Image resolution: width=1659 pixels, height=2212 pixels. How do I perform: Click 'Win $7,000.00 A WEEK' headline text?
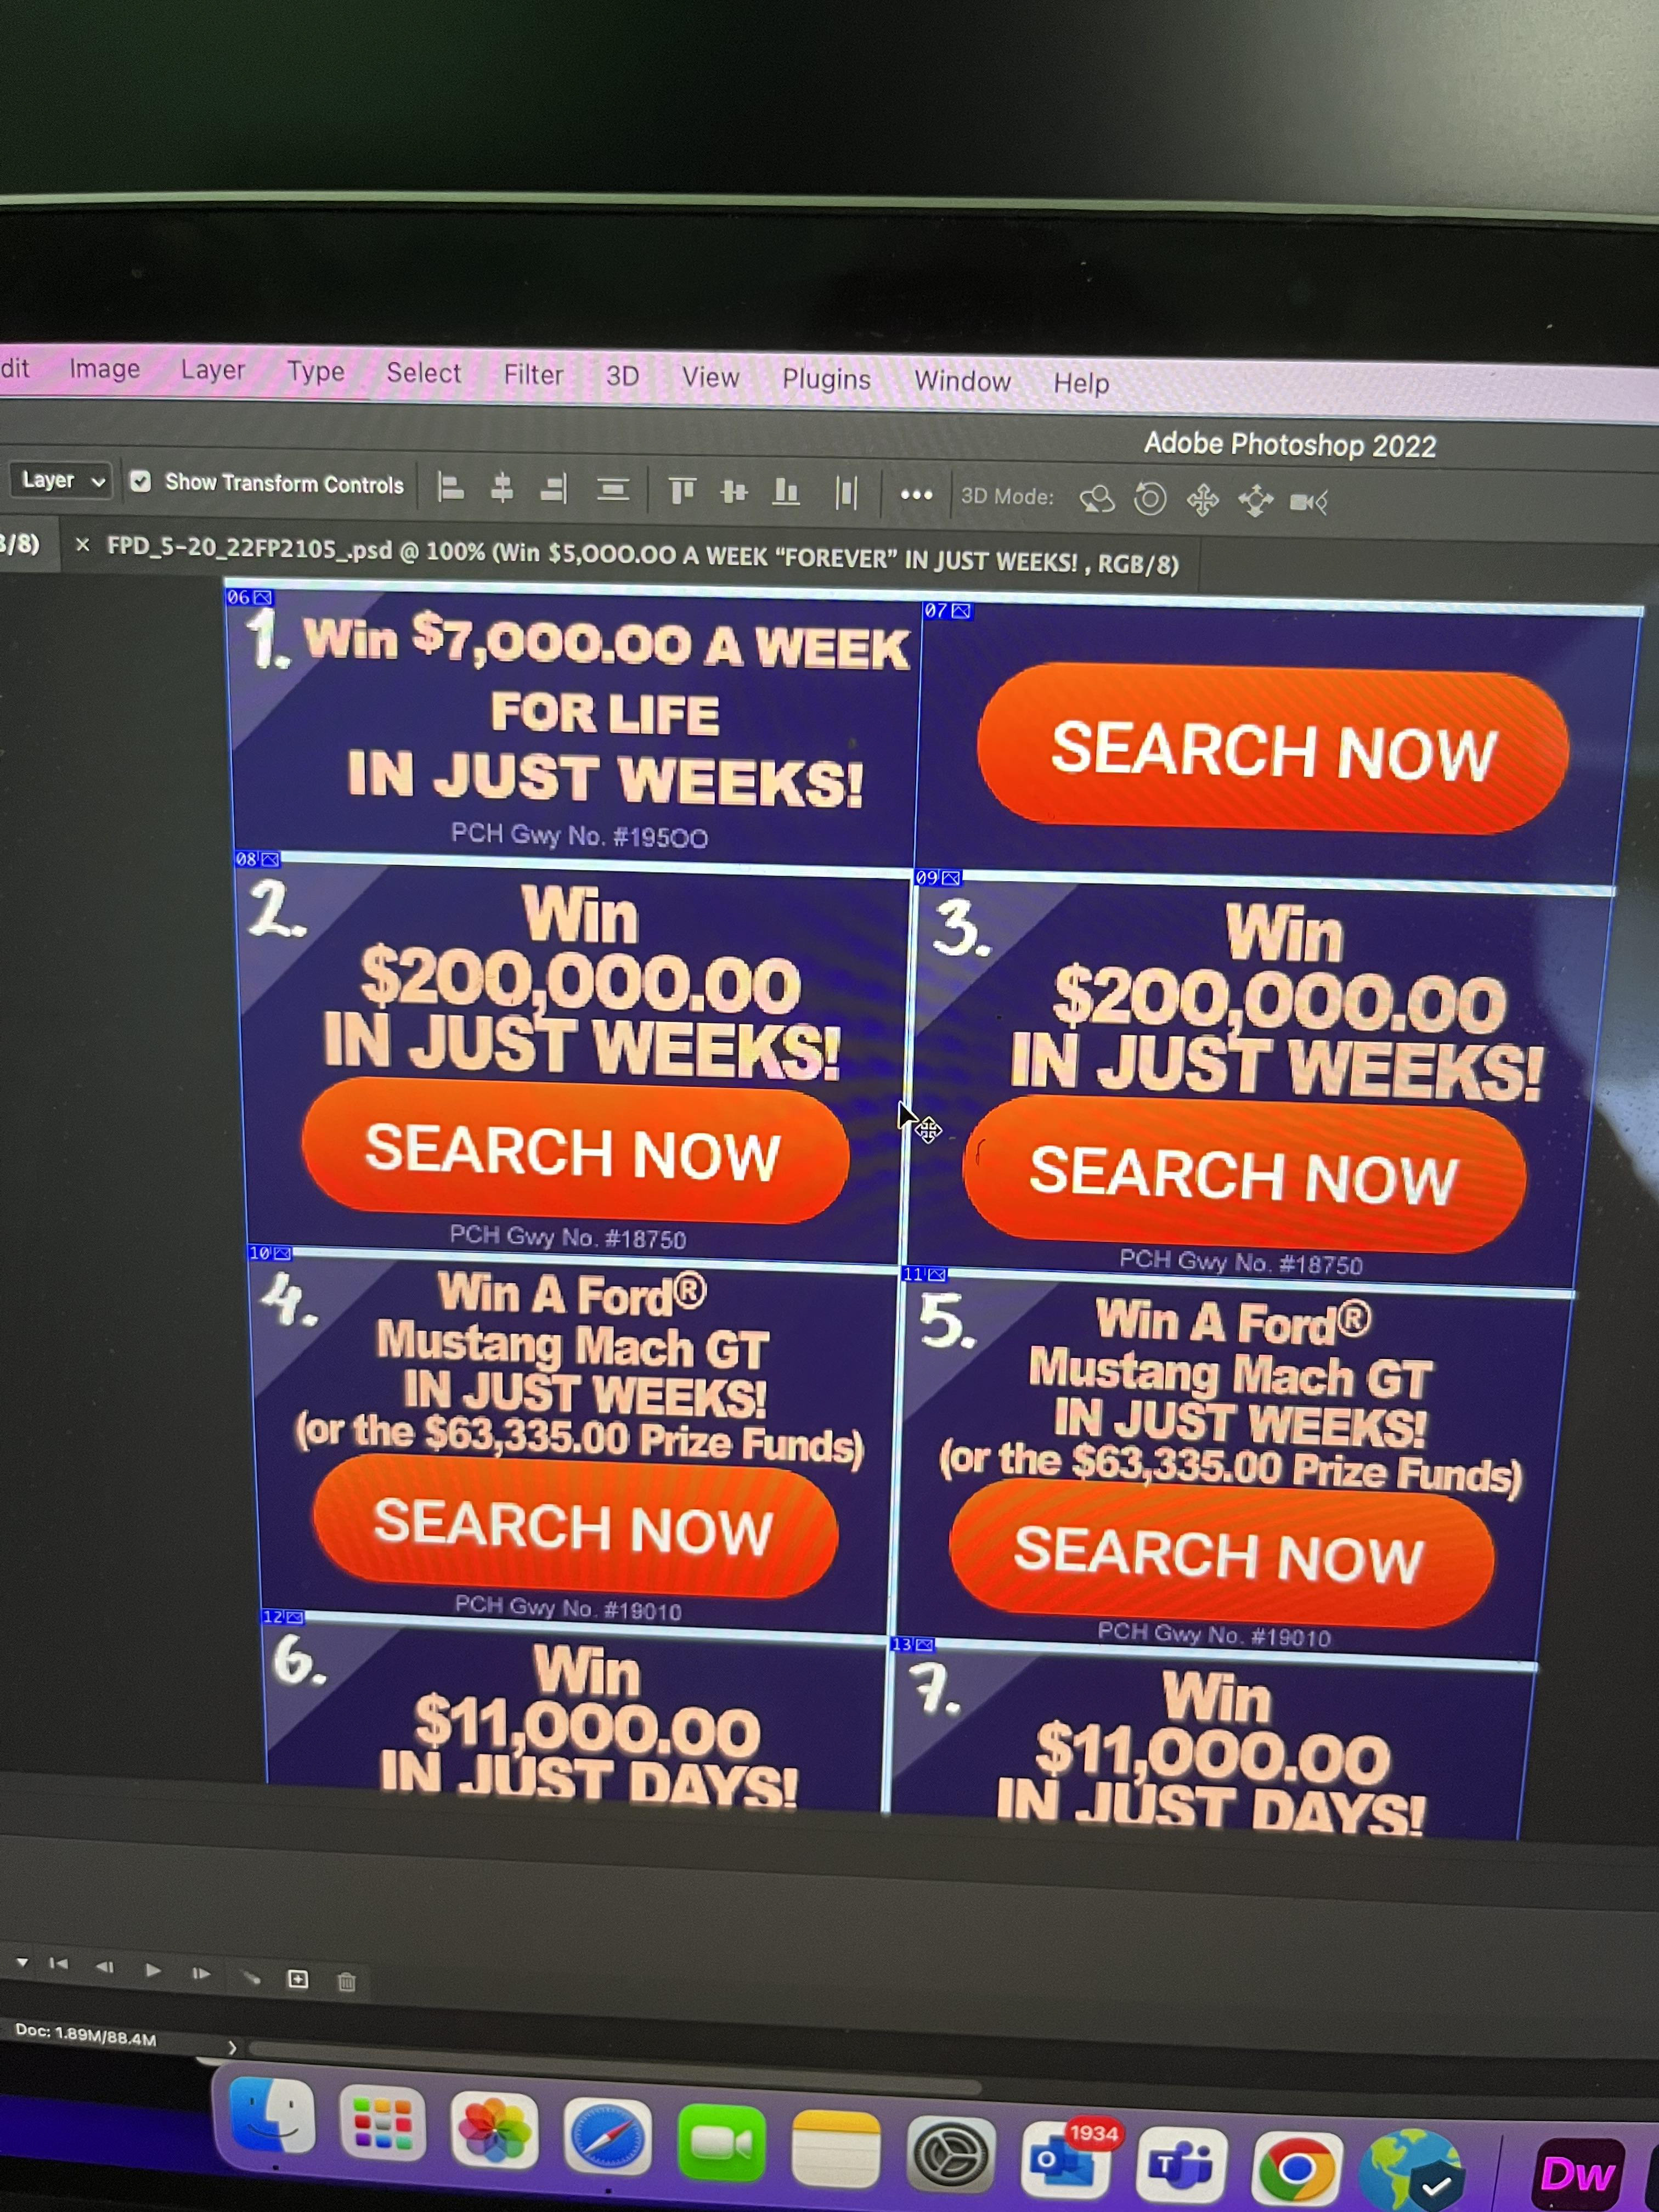pos(606,641)
